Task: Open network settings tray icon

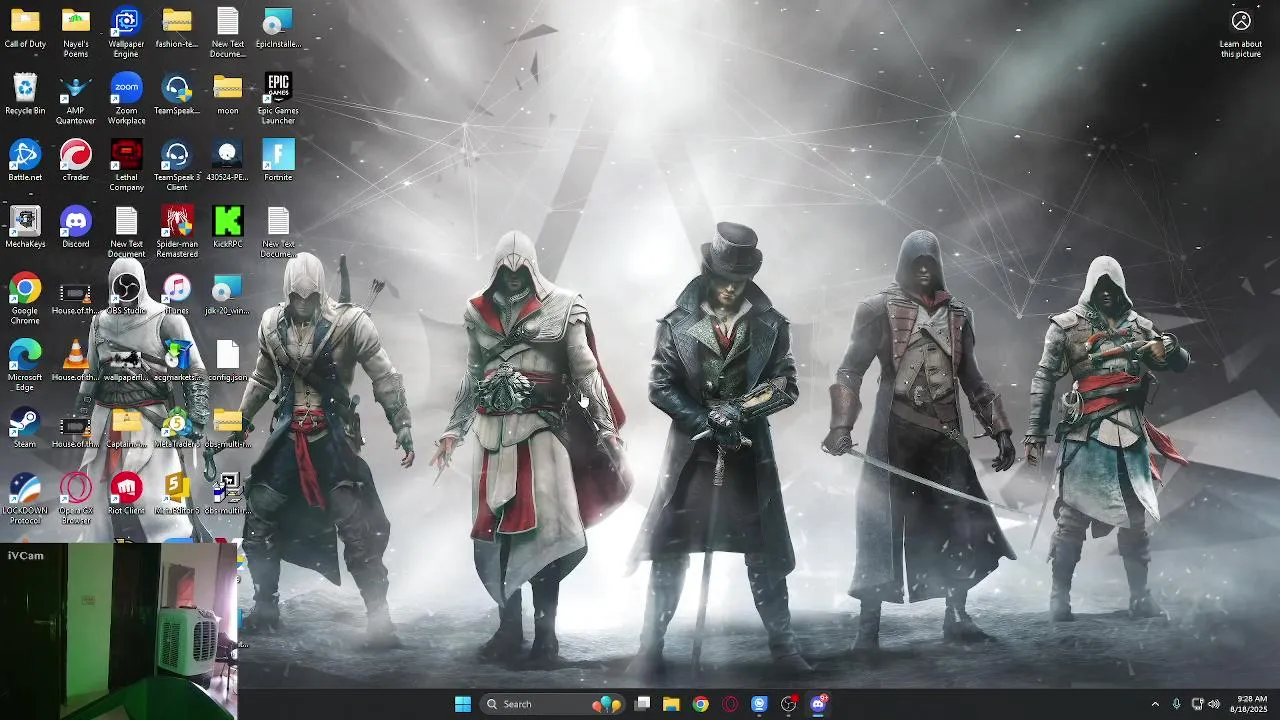Action: click(x=1197, y=704)
